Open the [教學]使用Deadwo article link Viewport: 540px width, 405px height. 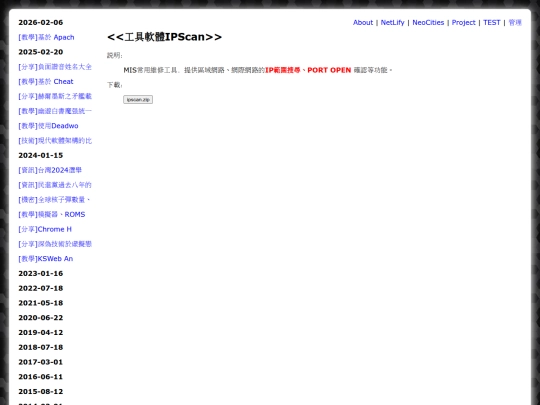[x=48, y=126]
